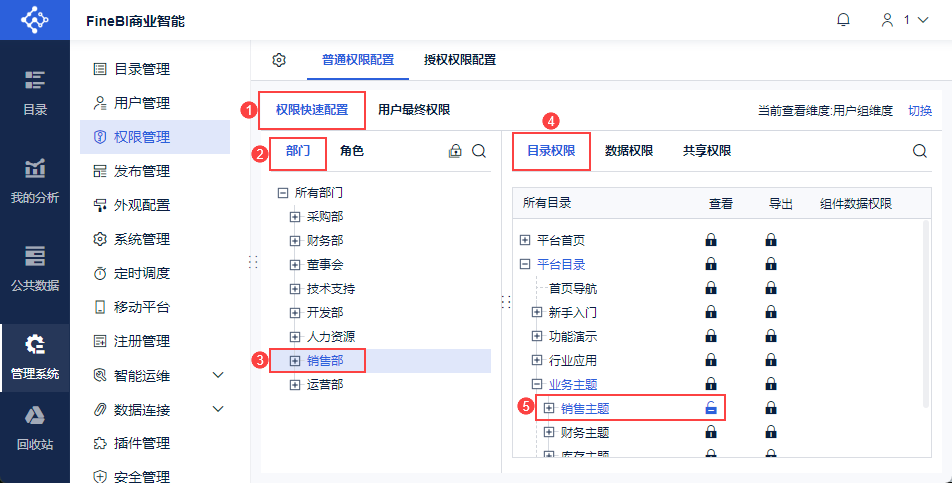The image size is (952, 483).
Task: Select the 销售部 department
Action: pyautogui.click(x=325, y=360)
